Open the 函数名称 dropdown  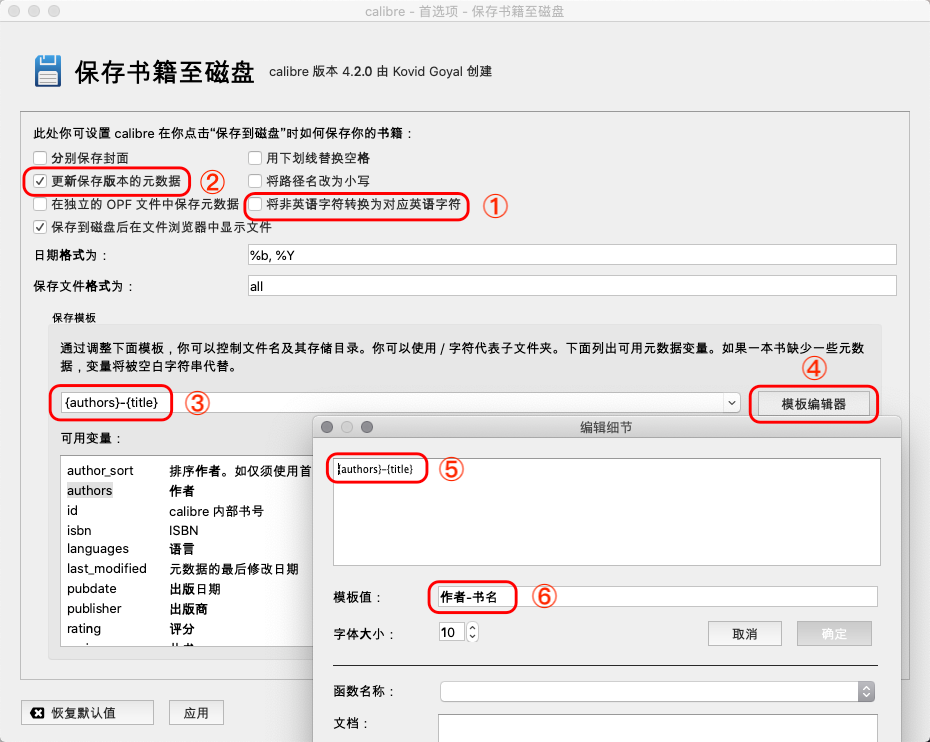(657, 692)
